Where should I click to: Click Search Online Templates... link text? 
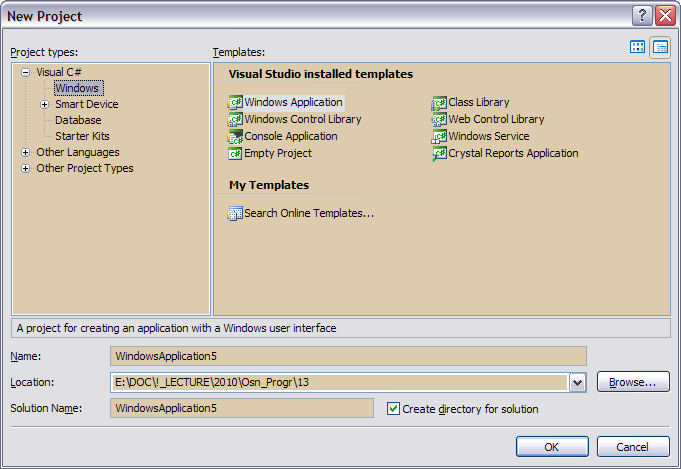pos(309,213)
